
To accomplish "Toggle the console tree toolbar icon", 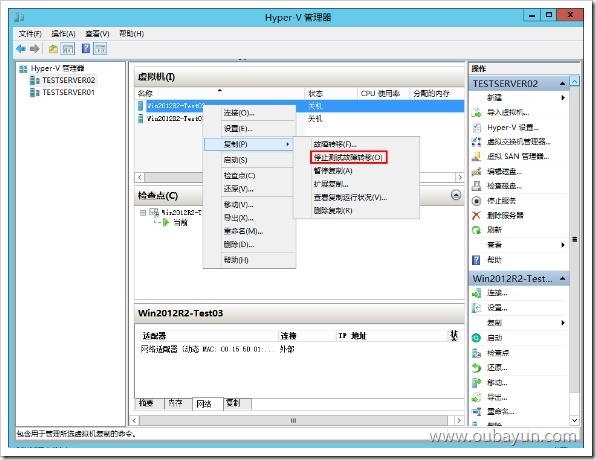I will (x=68, y=49).
